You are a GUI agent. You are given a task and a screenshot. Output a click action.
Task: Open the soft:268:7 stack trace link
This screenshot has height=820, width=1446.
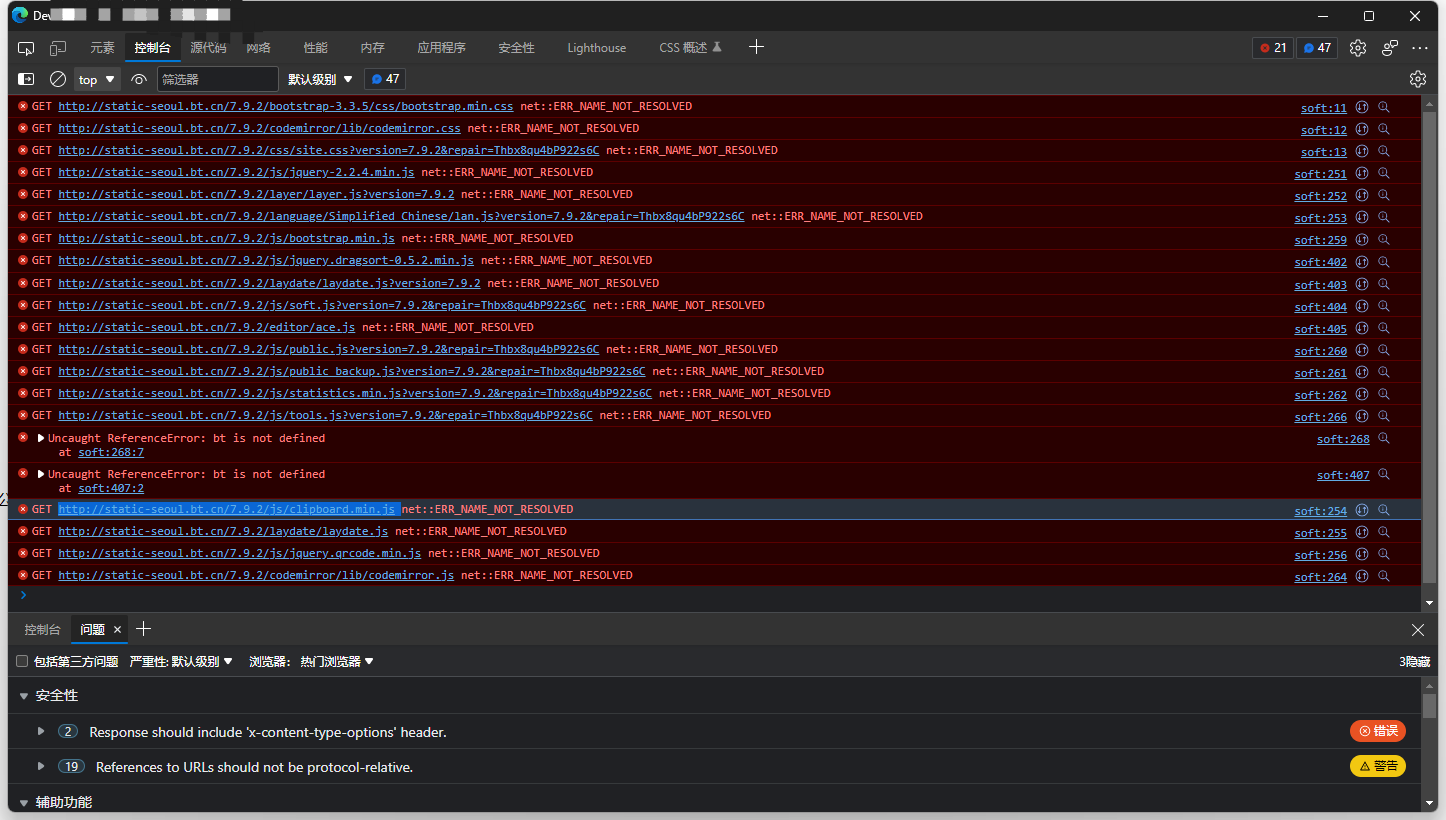pos(111,452)
